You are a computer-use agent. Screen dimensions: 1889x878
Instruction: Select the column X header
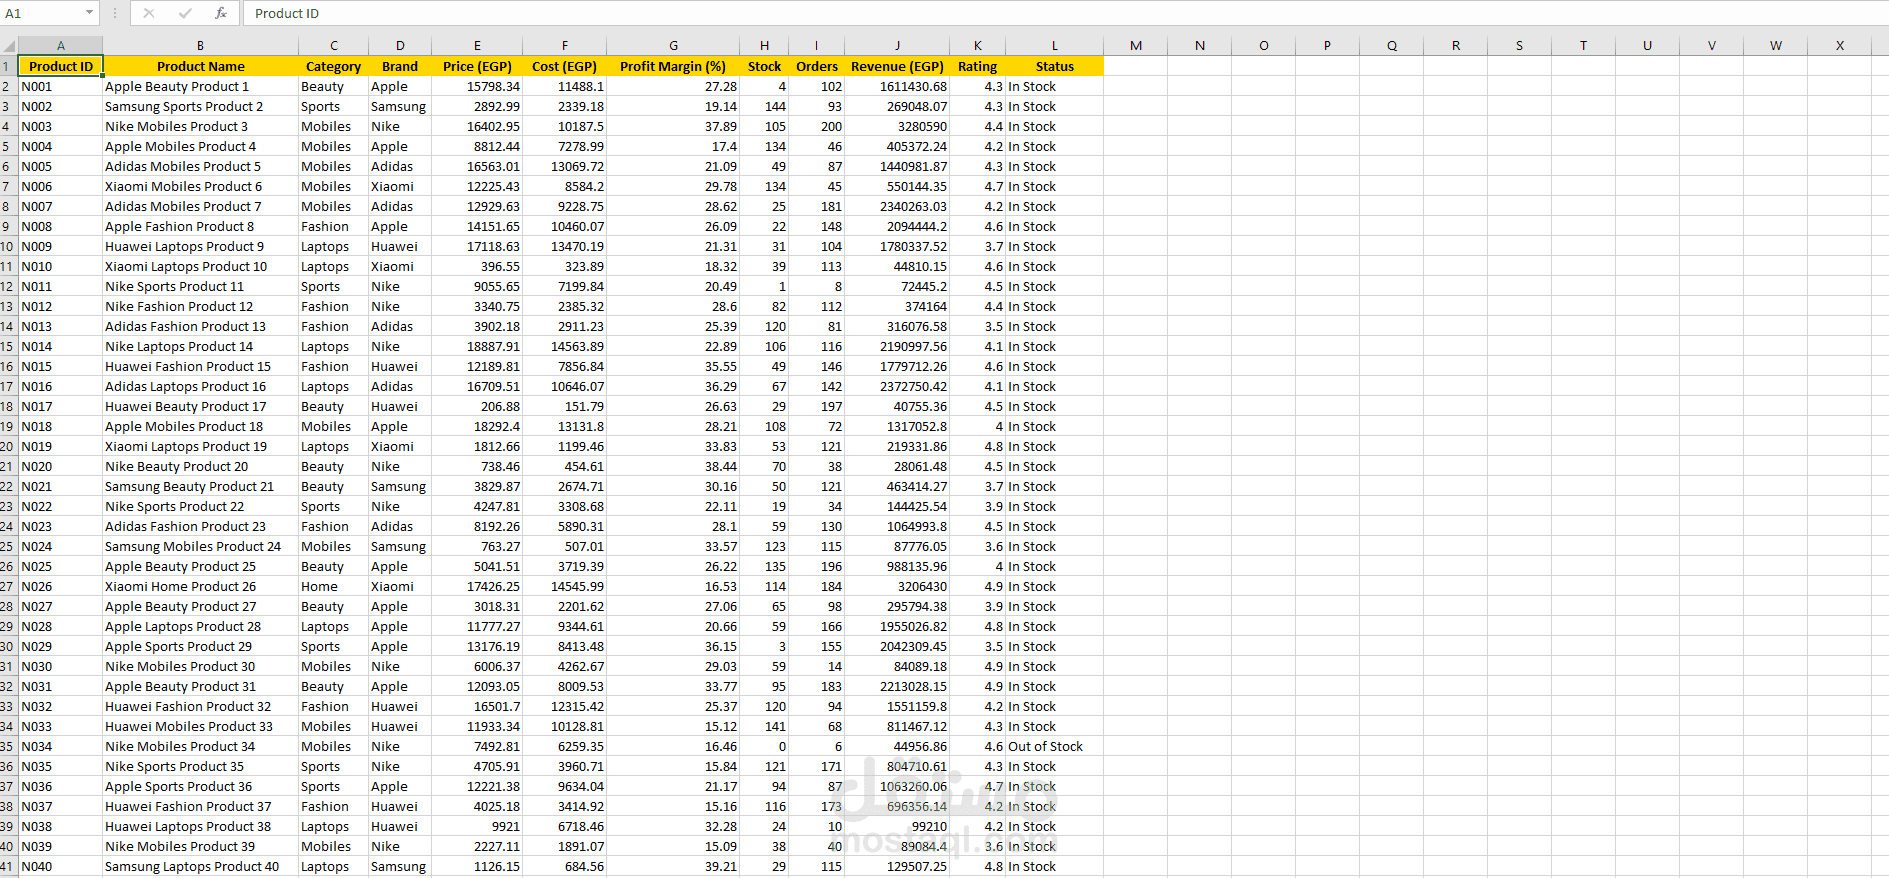[x=1840, y=45]
